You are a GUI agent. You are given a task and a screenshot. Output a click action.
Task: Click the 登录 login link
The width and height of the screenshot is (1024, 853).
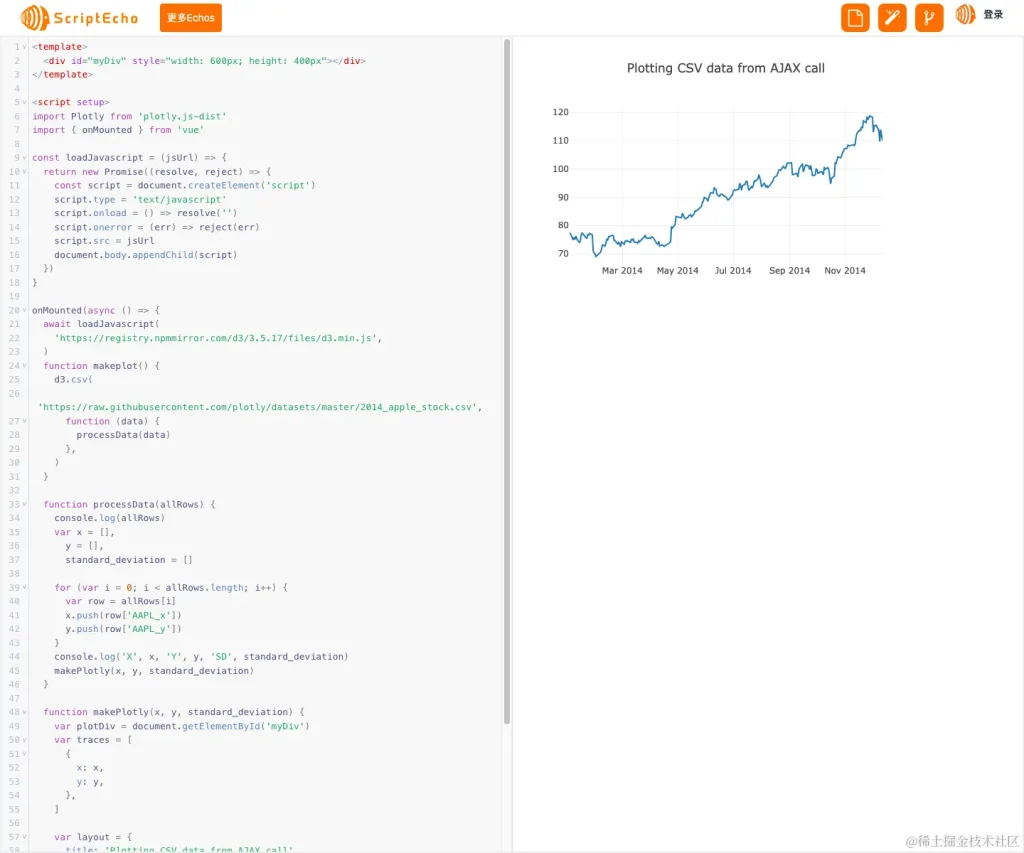point(999,17)
